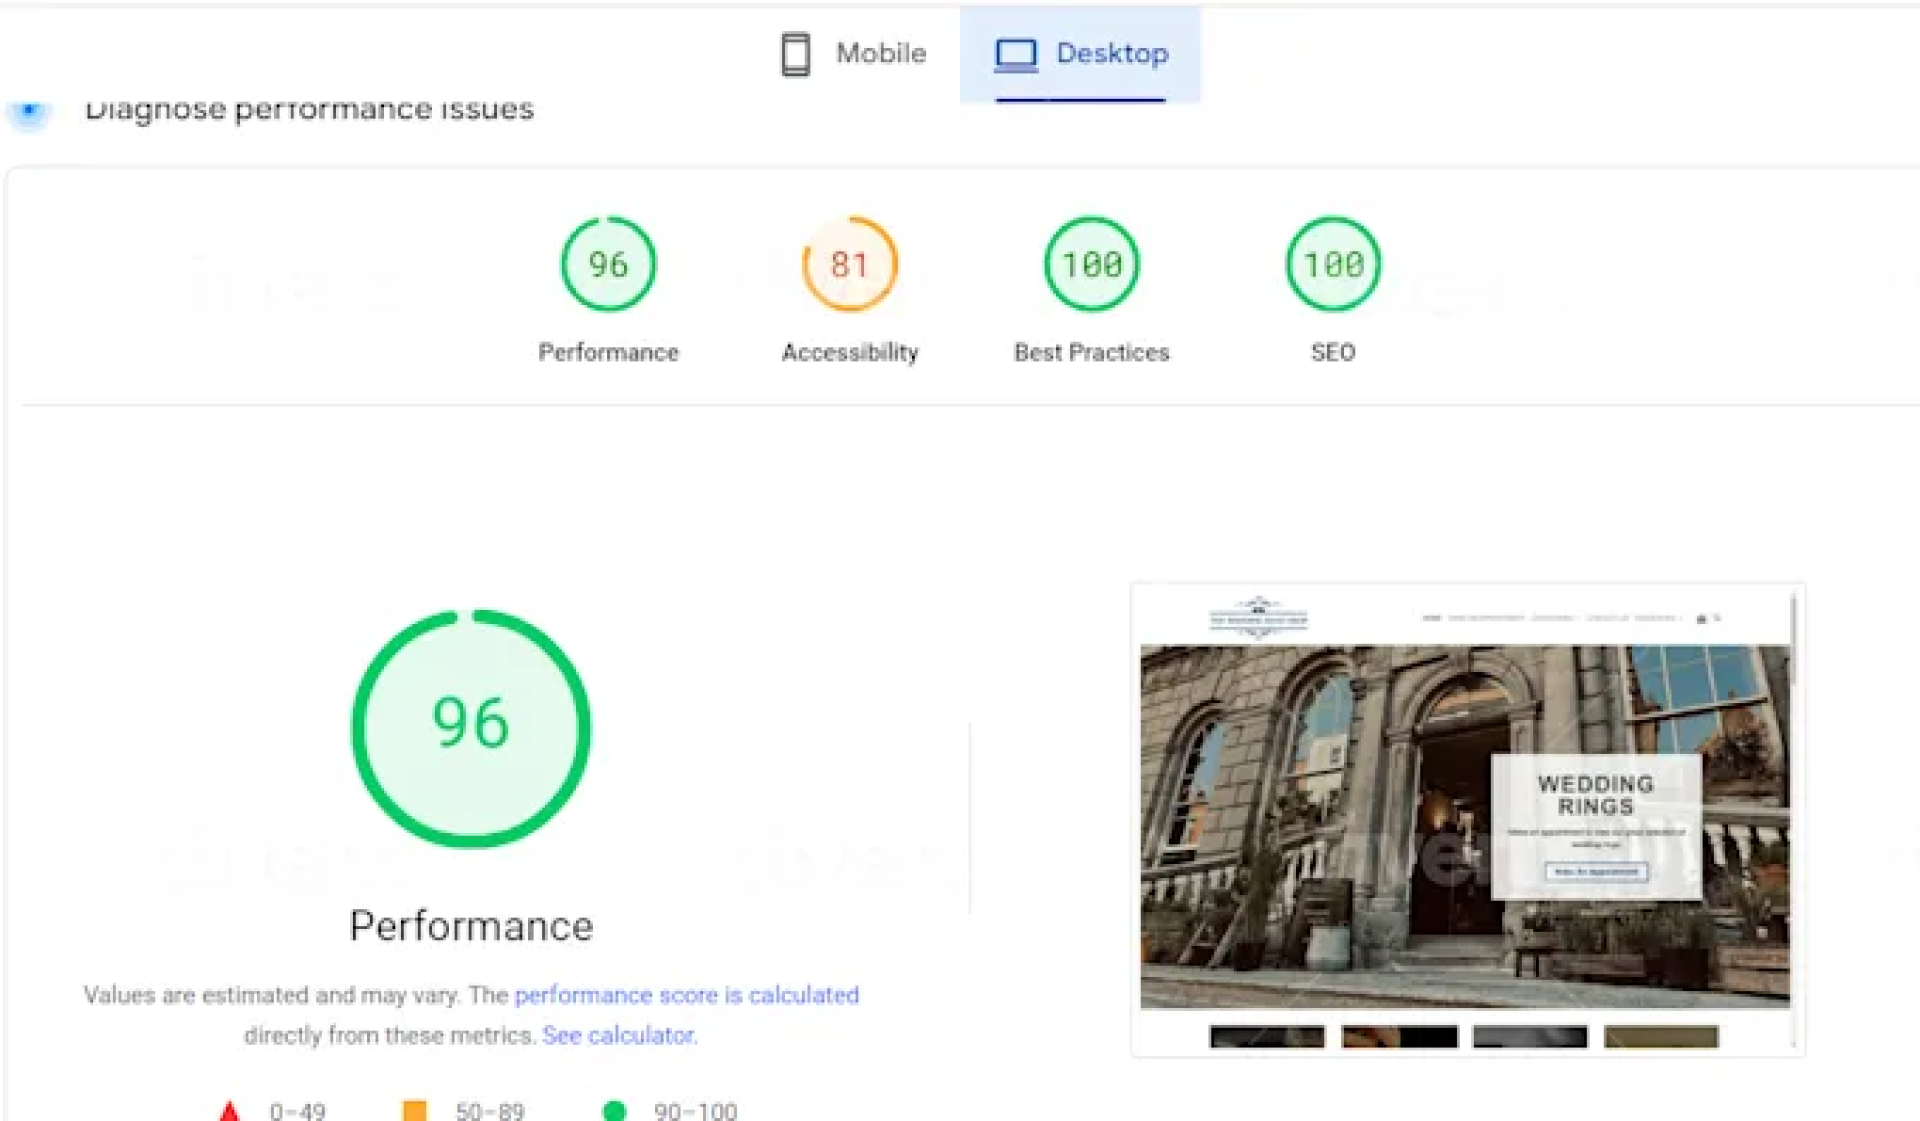Click the desktop laptop icon
This screenshot has height=1121, width=1920.
[x=1015, y=54]
